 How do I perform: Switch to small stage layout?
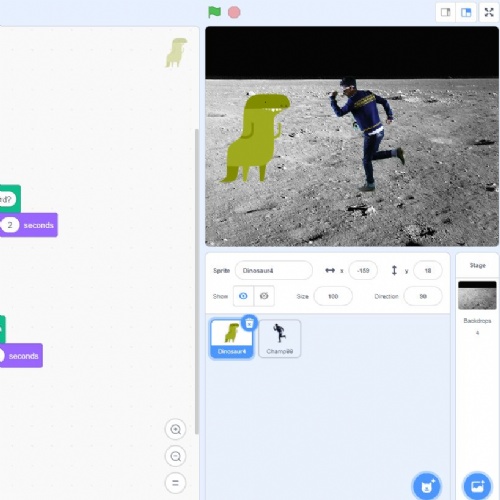446,13
